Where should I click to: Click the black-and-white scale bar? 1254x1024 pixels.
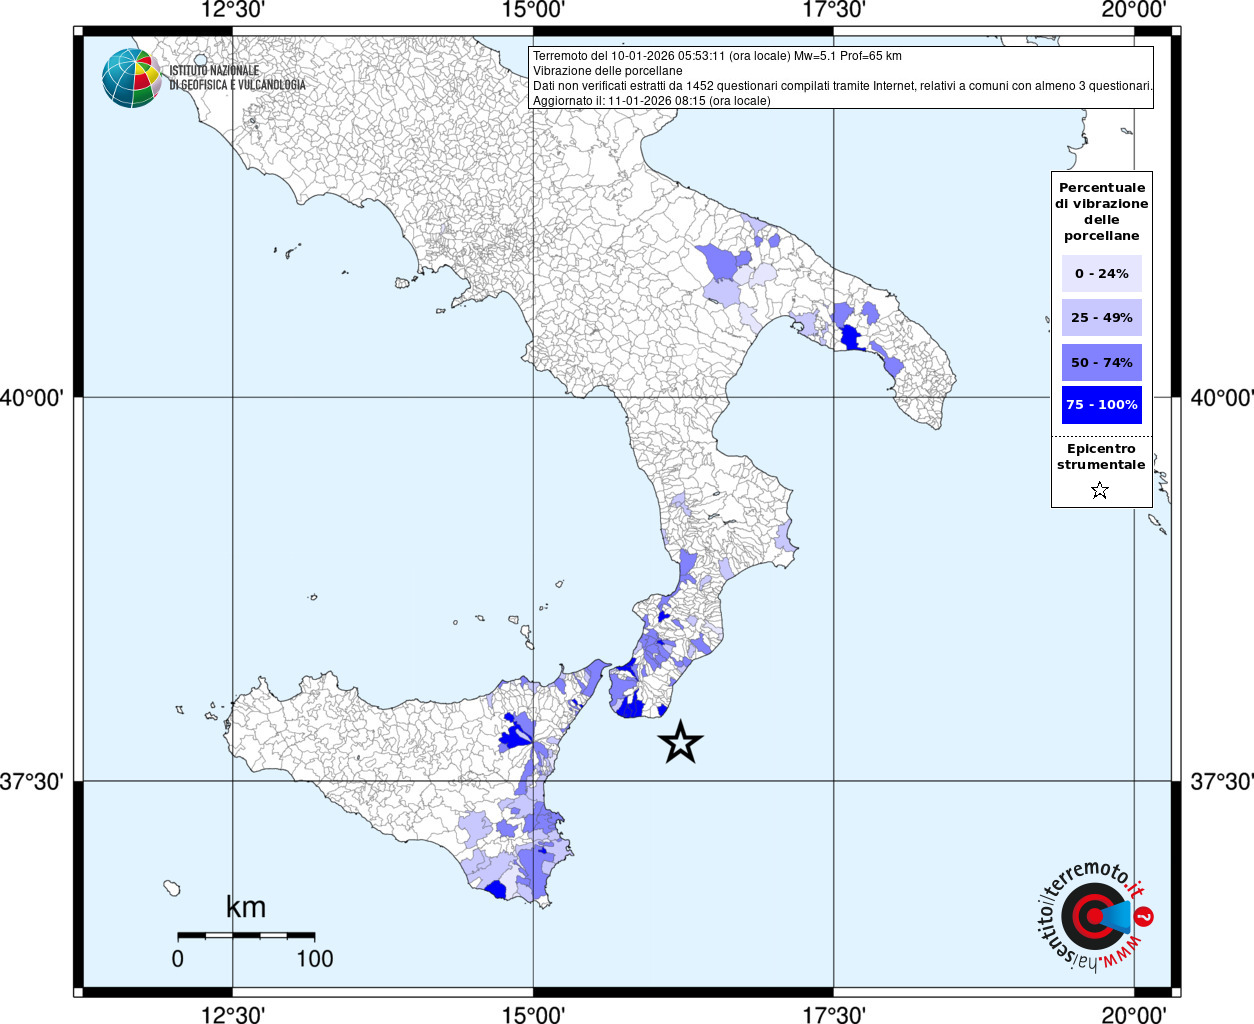(x=246, y=936)
